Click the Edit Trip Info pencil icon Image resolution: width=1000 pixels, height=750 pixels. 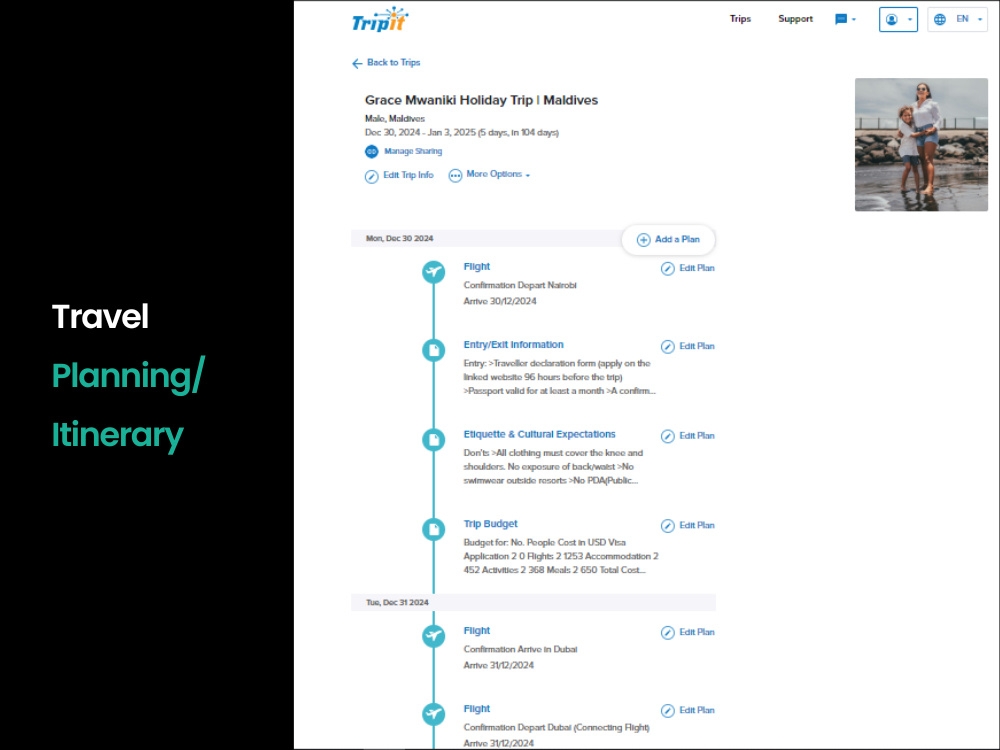tap(371, 177)
